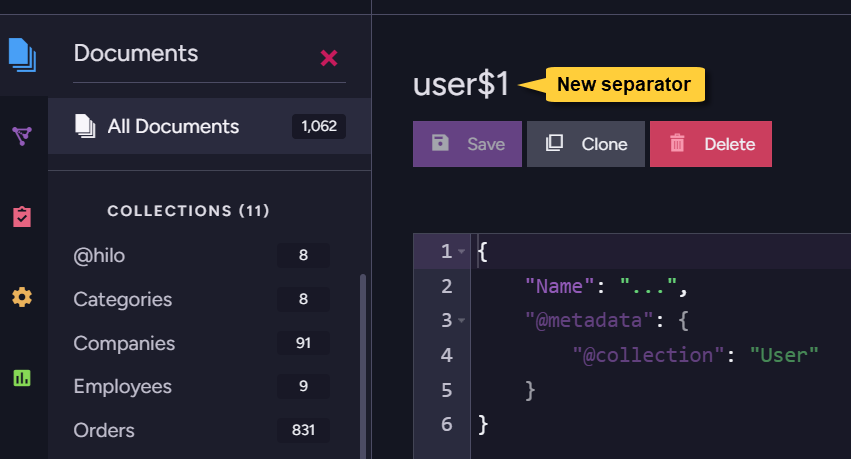The image size is (851, 459).
Task: Click line number 6 in editor gutter
Action: 447,424
